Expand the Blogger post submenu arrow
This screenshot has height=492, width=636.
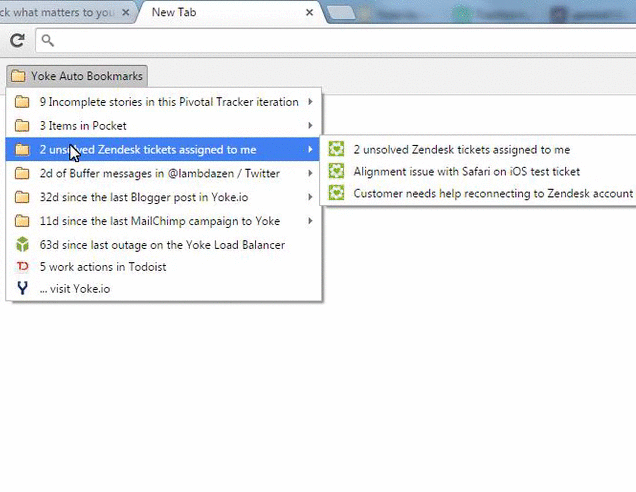pyautogui.click(x=310, y=197)
